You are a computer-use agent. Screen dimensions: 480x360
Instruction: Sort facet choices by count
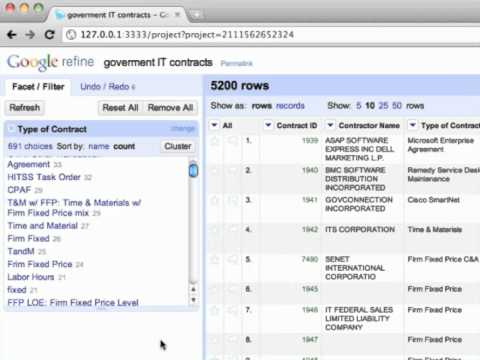pos(124,146)
